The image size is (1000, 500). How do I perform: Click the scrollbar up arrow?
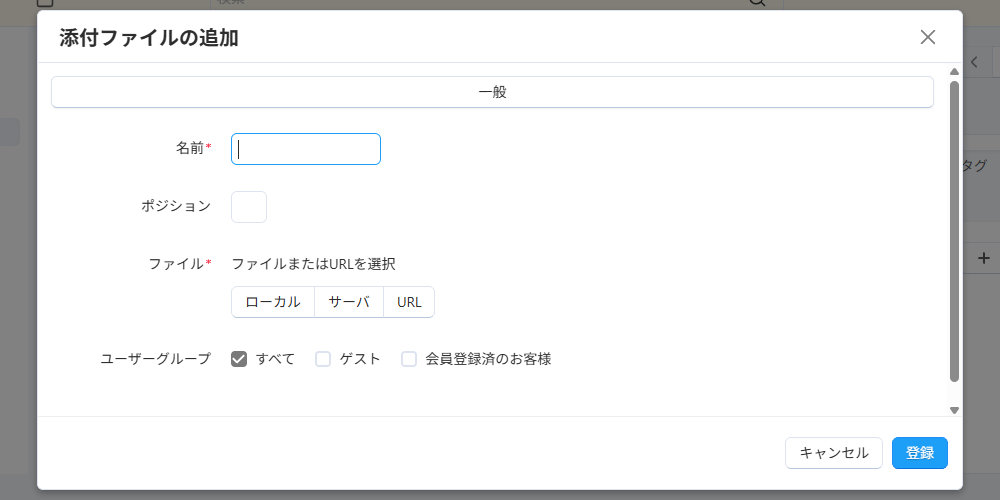954,71
